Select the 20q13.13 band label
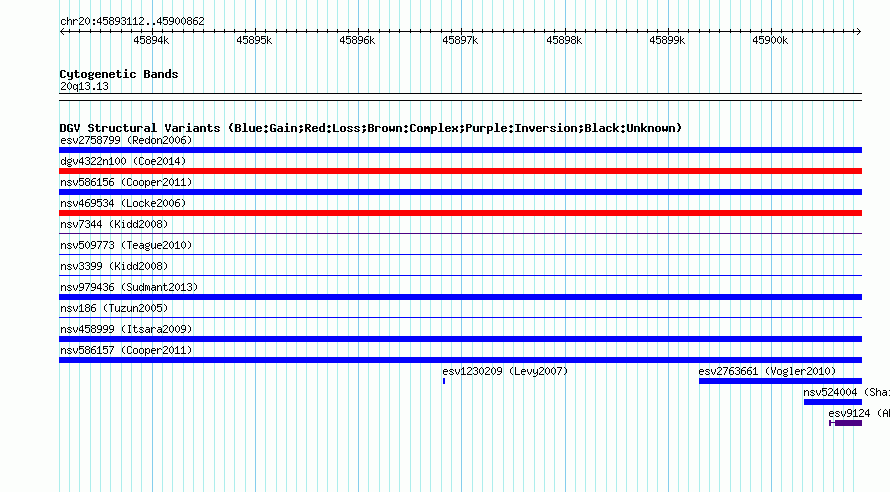The width and height of the screenshot is (890, 492). pos(84,86)
